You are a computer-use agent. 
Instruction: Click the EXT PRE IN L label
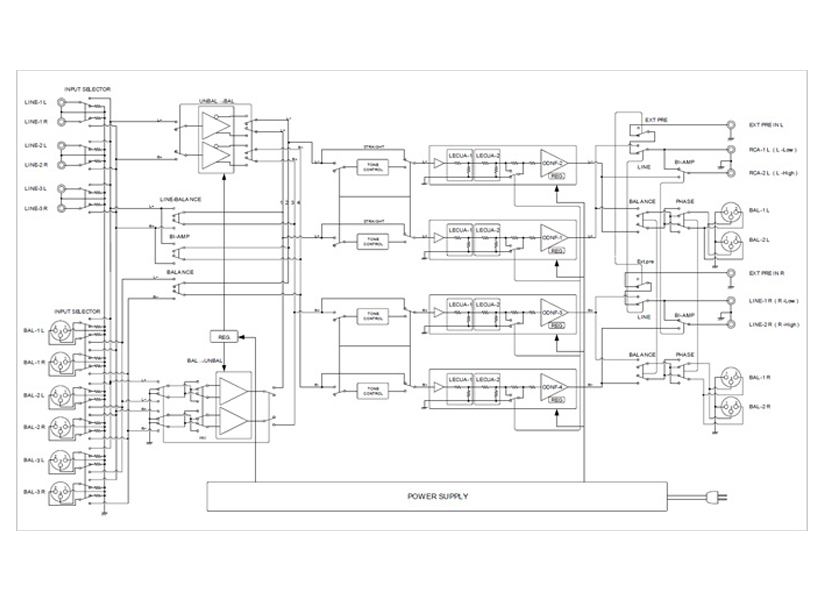click(766, 125)
